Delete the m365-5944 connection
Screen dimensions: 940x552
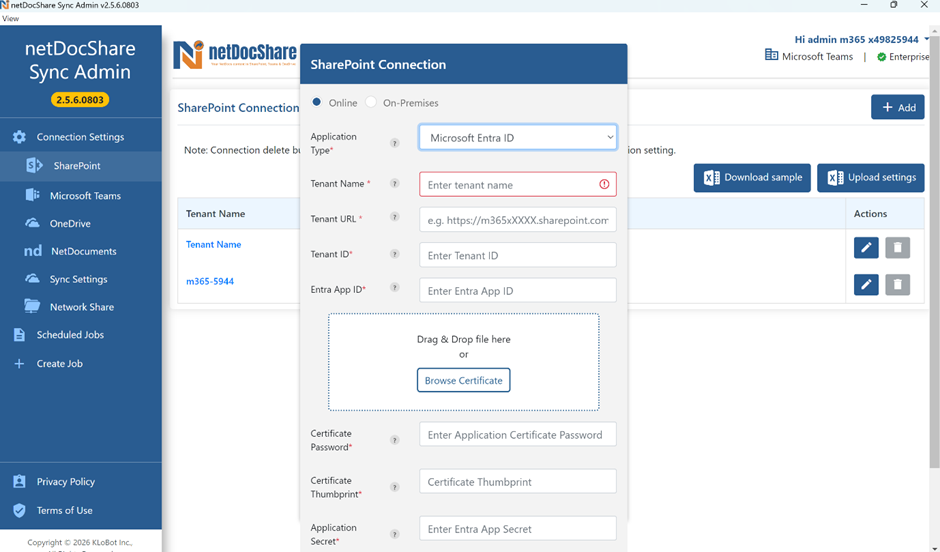click(x=897, y=284)
